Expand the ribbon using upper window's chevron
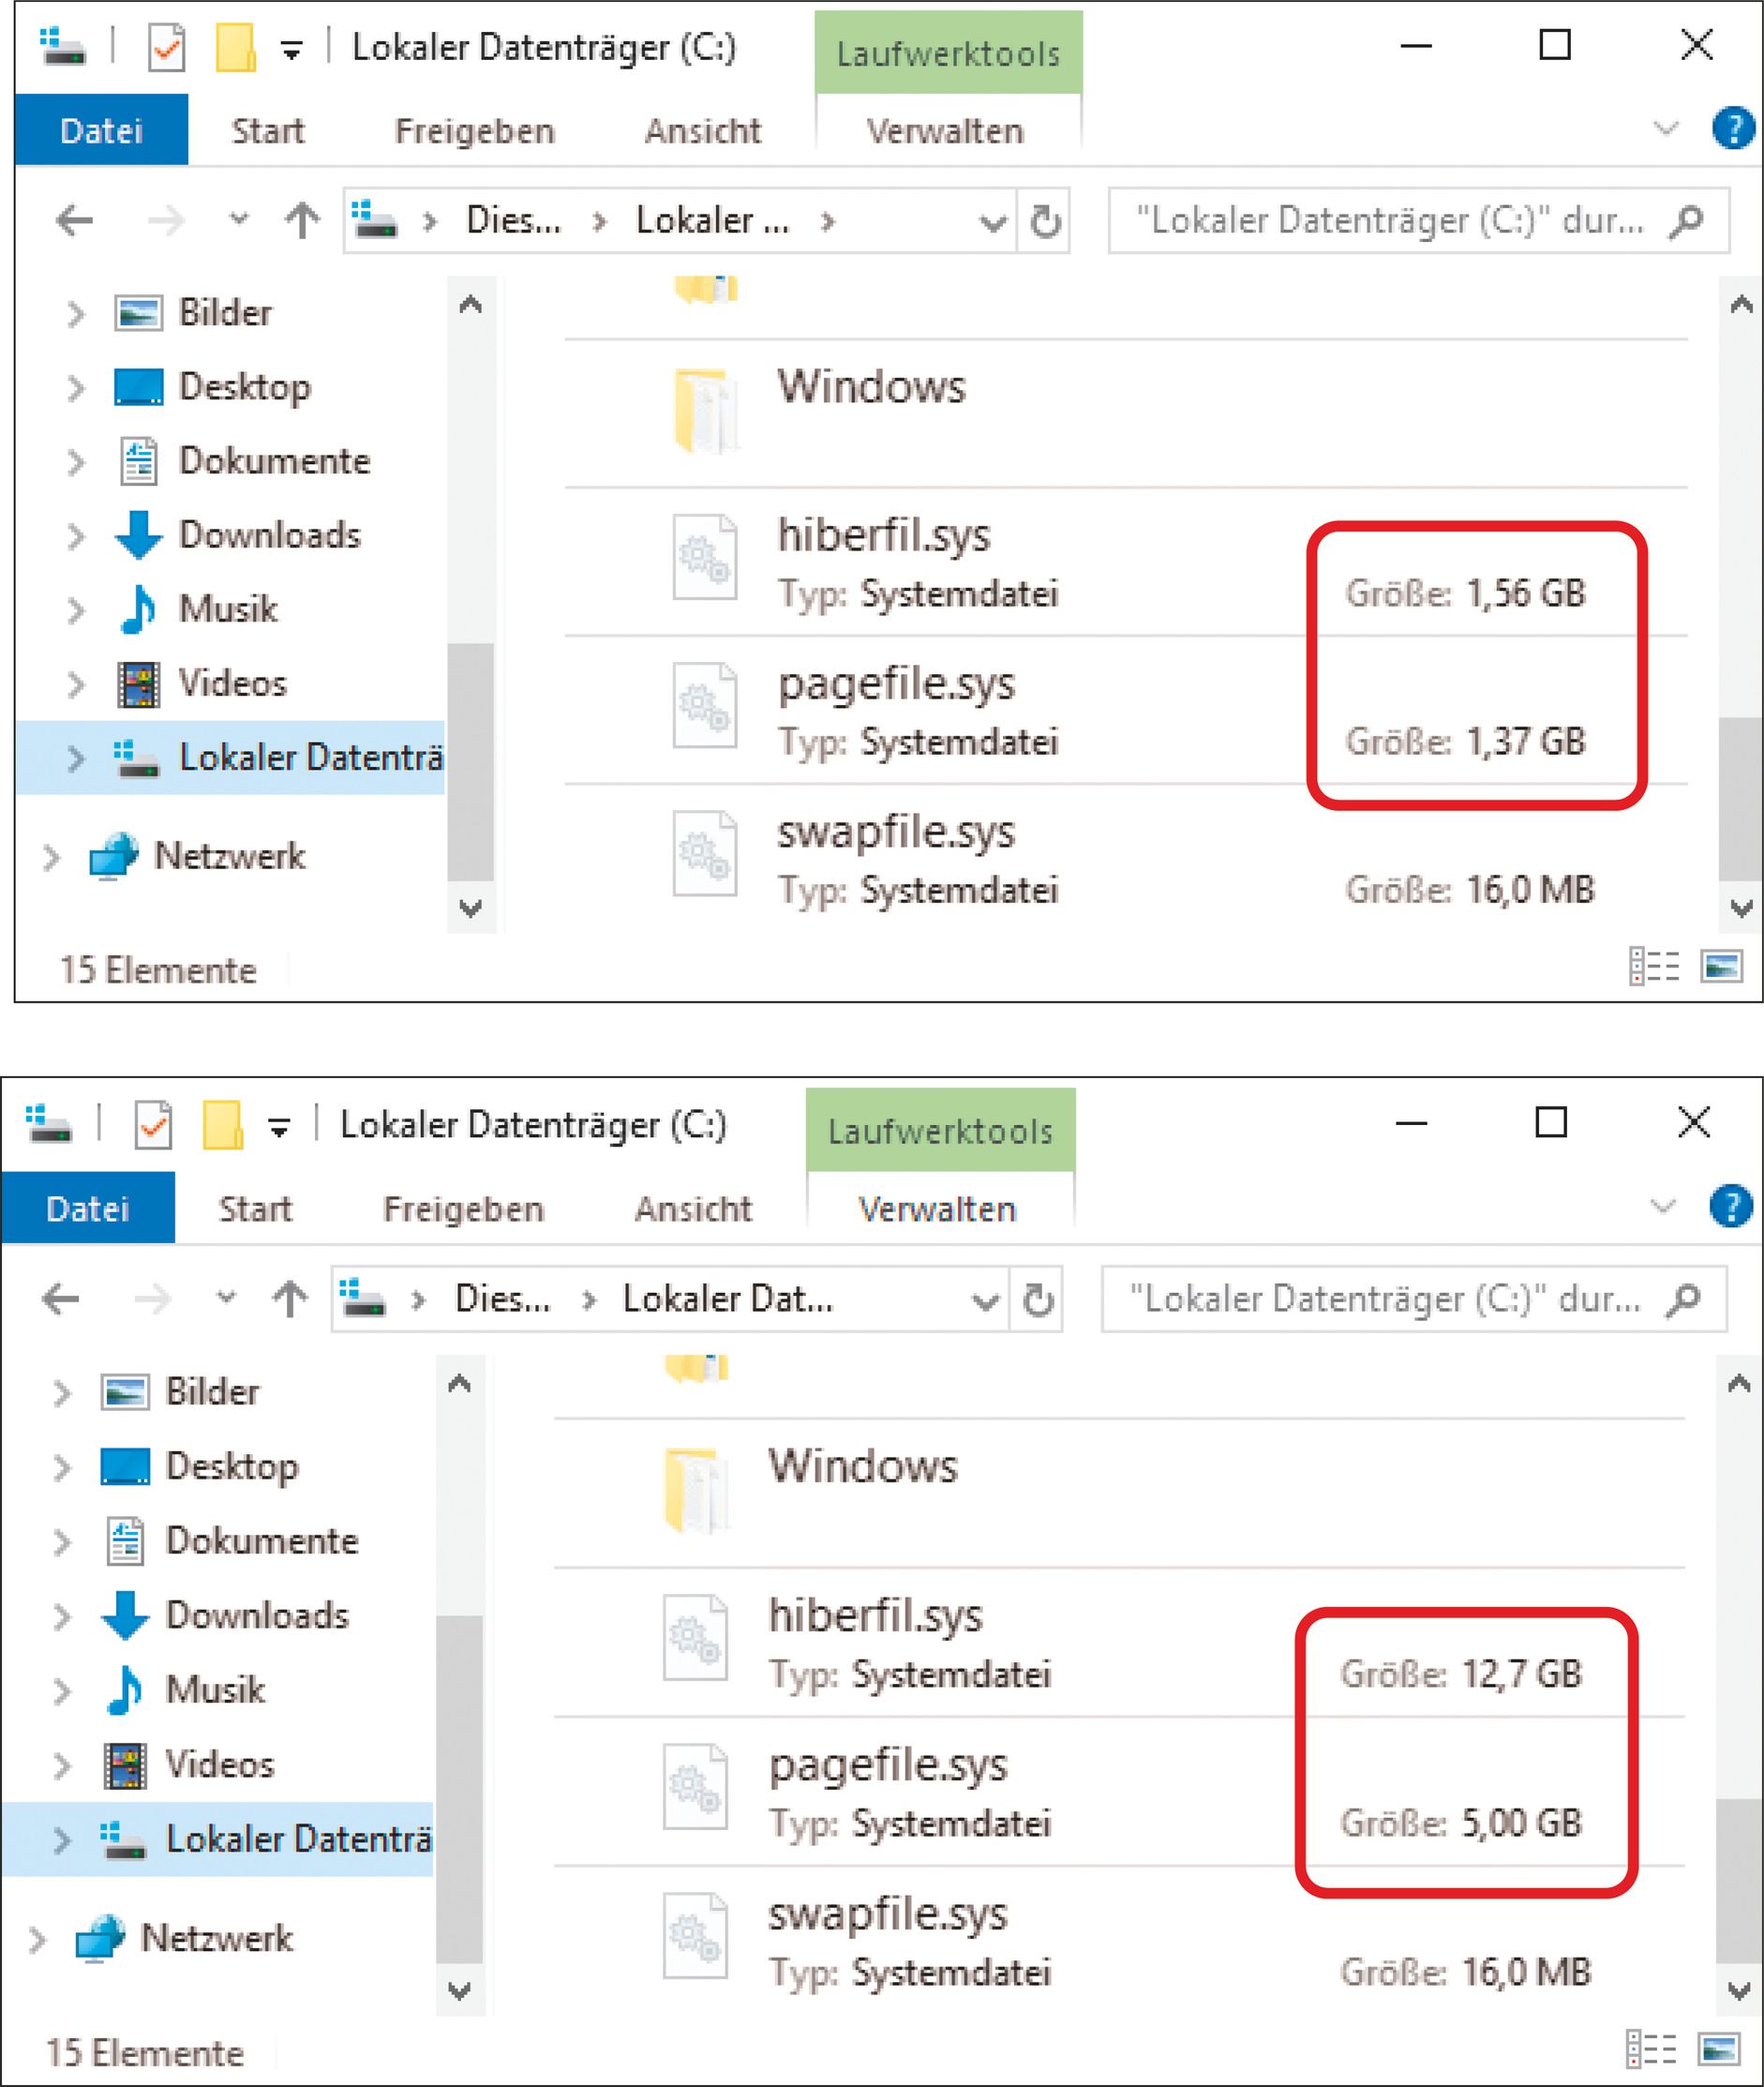1764x2087 pixels. coord(1666,129)
